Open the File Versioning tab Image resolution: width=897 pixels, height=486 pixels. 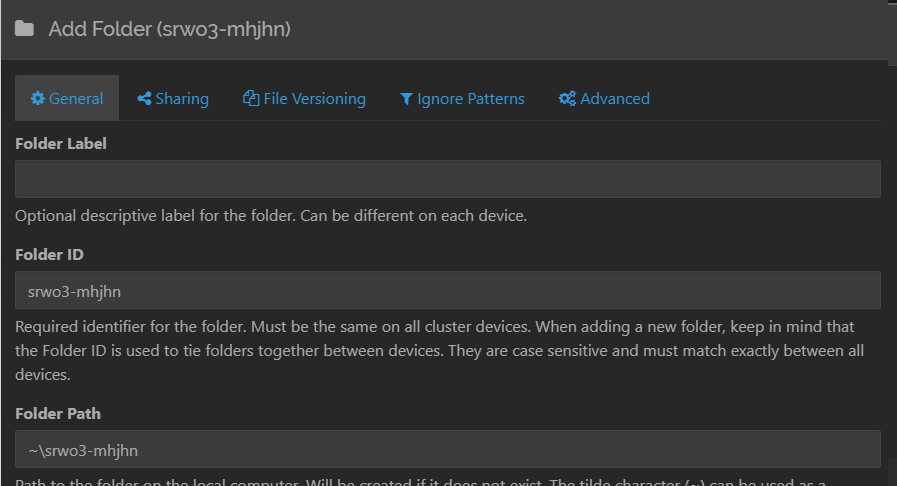(x=314, y=98)
